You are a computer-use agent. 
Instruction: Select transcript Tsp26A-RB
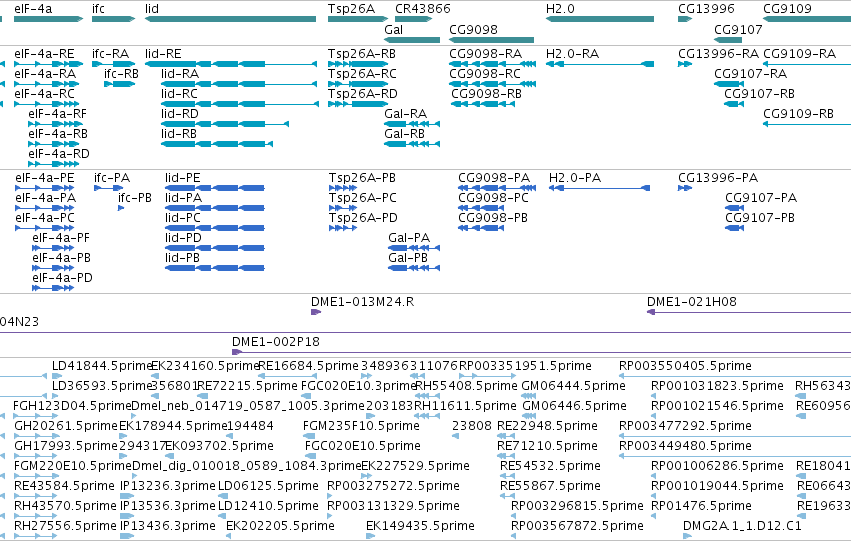pyautogui.click(x=358, y=64)
